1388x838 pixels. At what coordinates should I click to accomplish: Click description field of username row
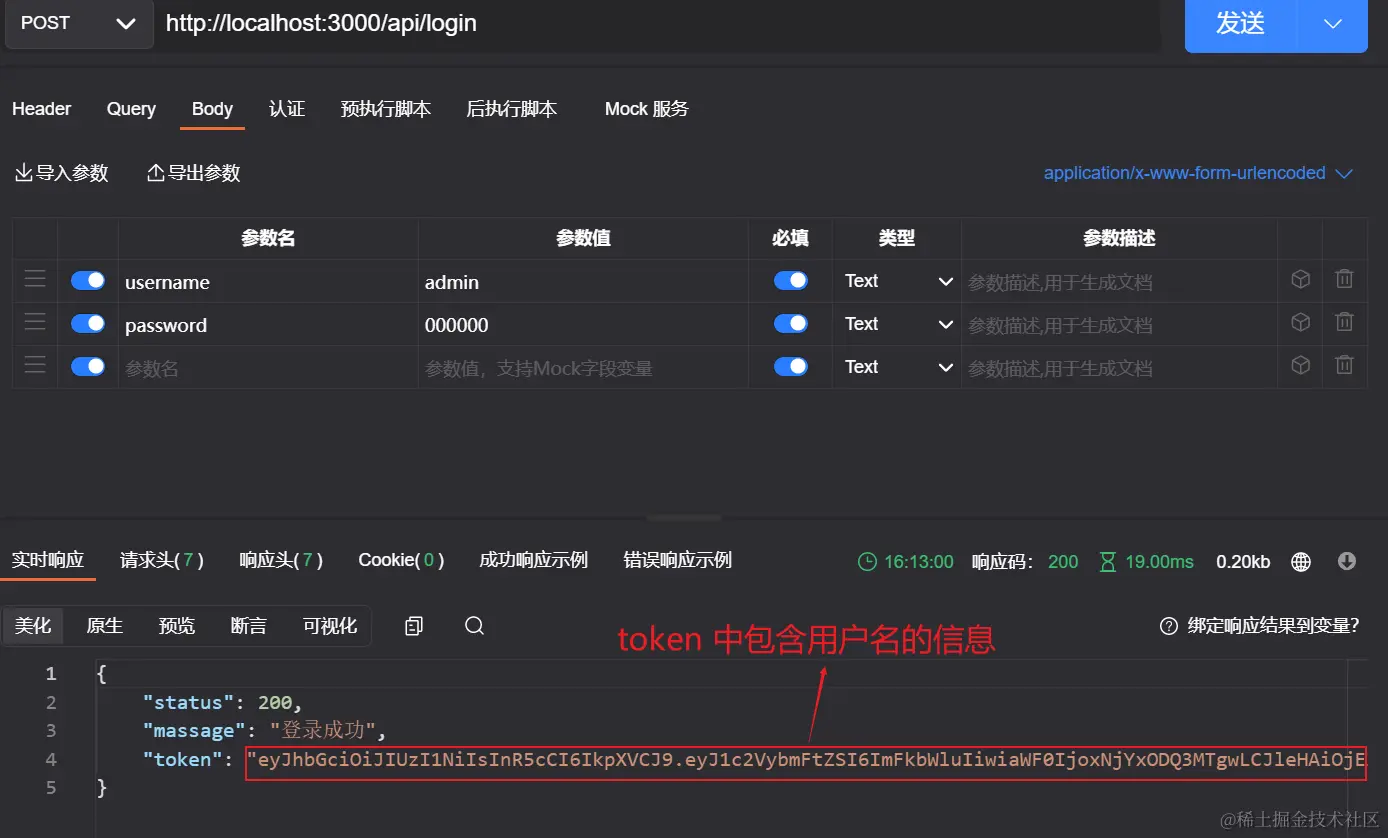click(1119, 281)
